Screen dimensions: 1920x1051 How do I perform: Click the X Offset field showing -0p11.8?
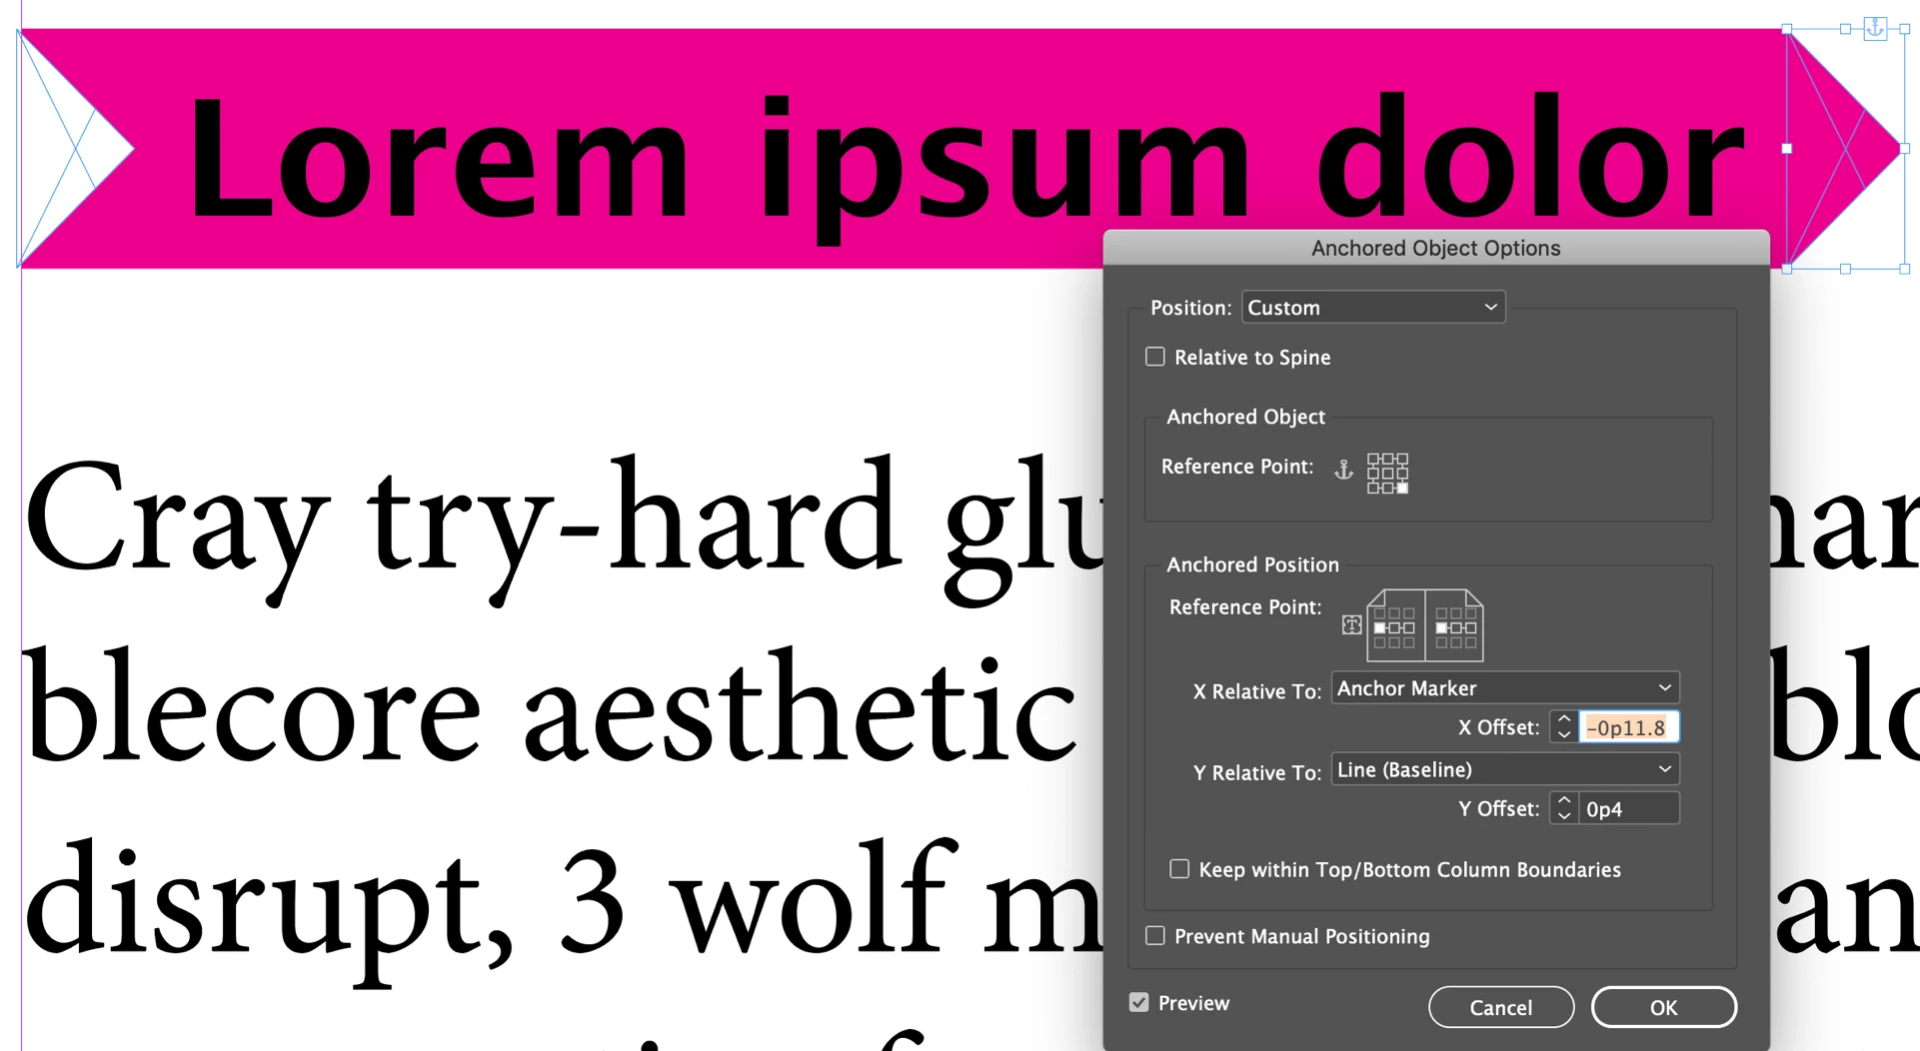click(1629, 727)
